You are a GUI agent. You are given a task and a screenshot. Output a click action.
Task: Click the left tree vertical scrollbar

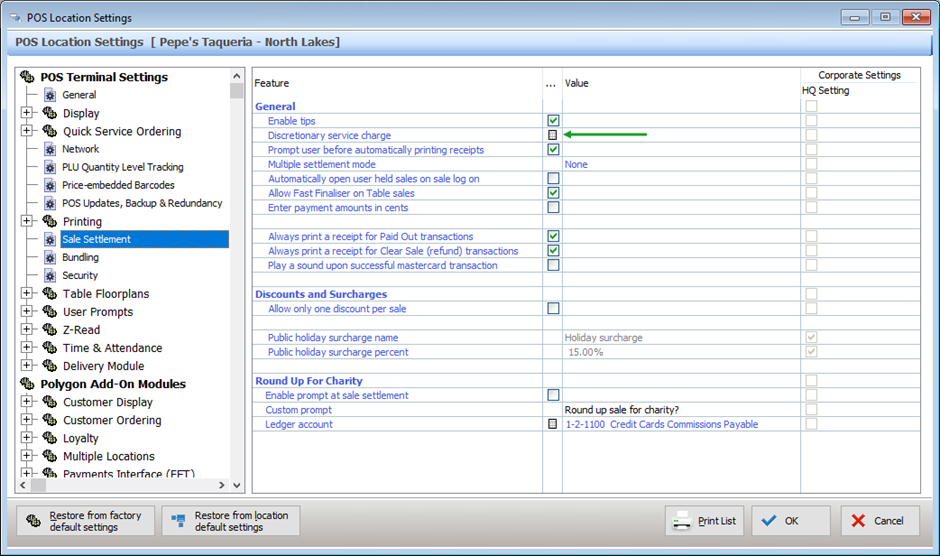click(x=237, y=280)
